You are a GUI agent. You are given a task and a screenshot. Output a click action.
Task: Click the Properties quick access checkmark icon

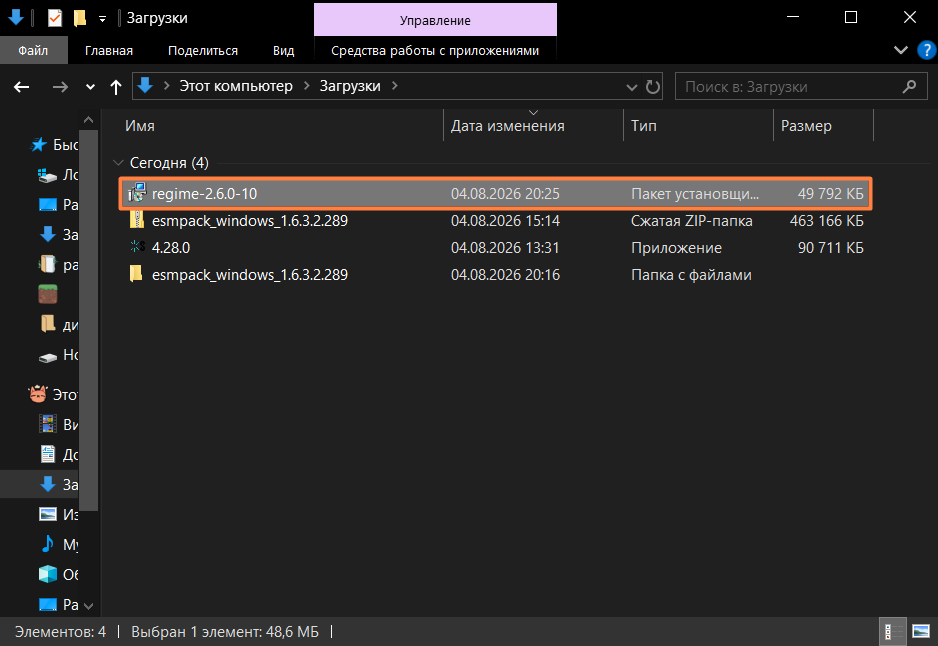[x=54, y=18]
